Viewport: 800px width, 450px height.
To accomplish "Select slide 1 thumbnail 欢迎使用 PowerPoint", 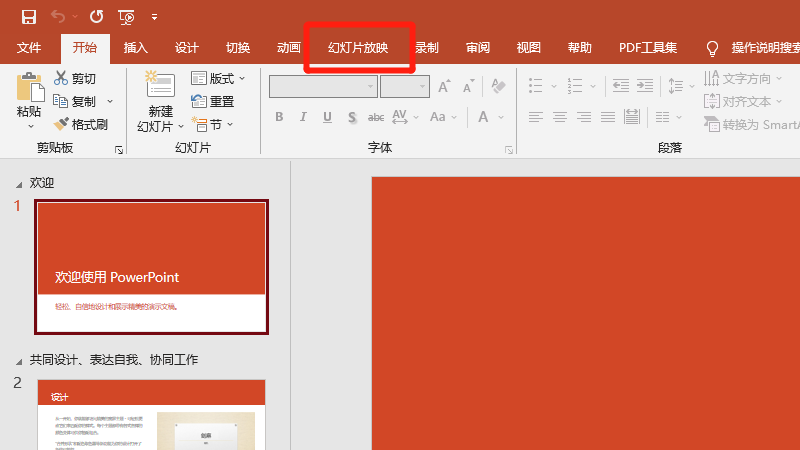I will pyautogui.click(x=151, y=266).
